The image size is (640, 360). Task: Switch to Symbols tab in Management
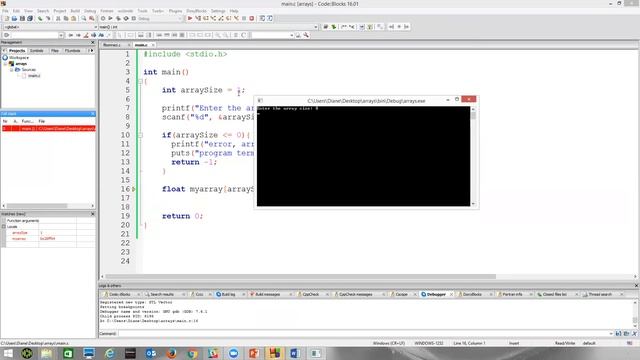[x=36, y=51]
